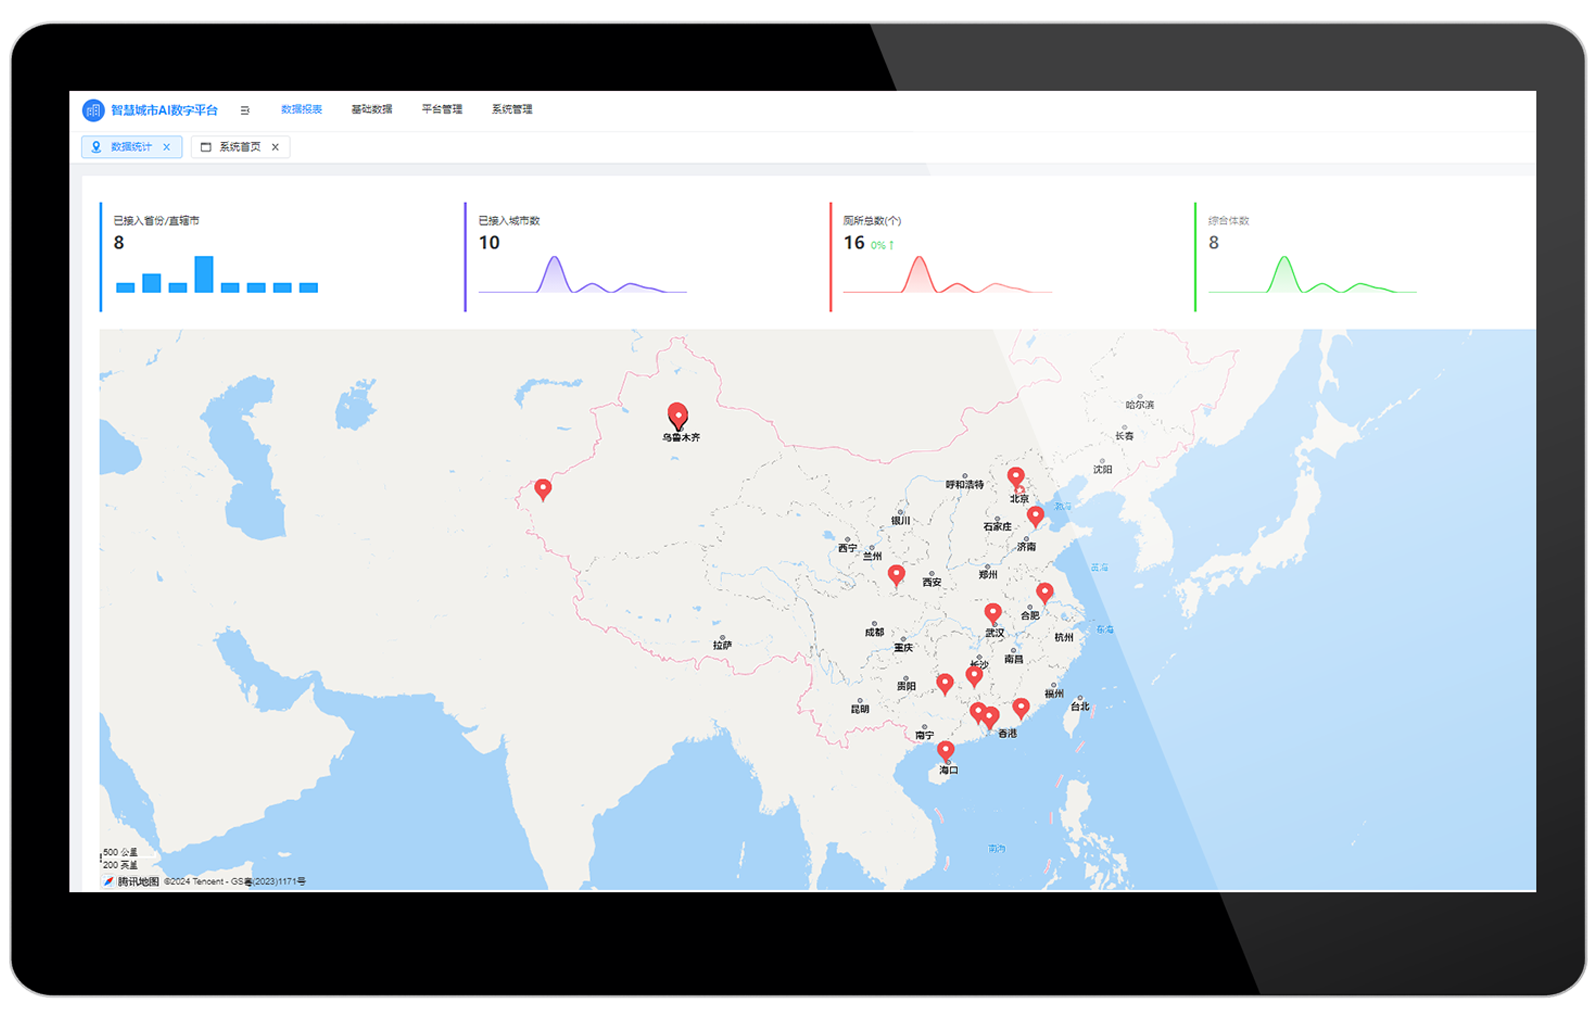The image size is (1596, 1020).
Task: Click the tallest bar in the province chart
Action: 204,274
